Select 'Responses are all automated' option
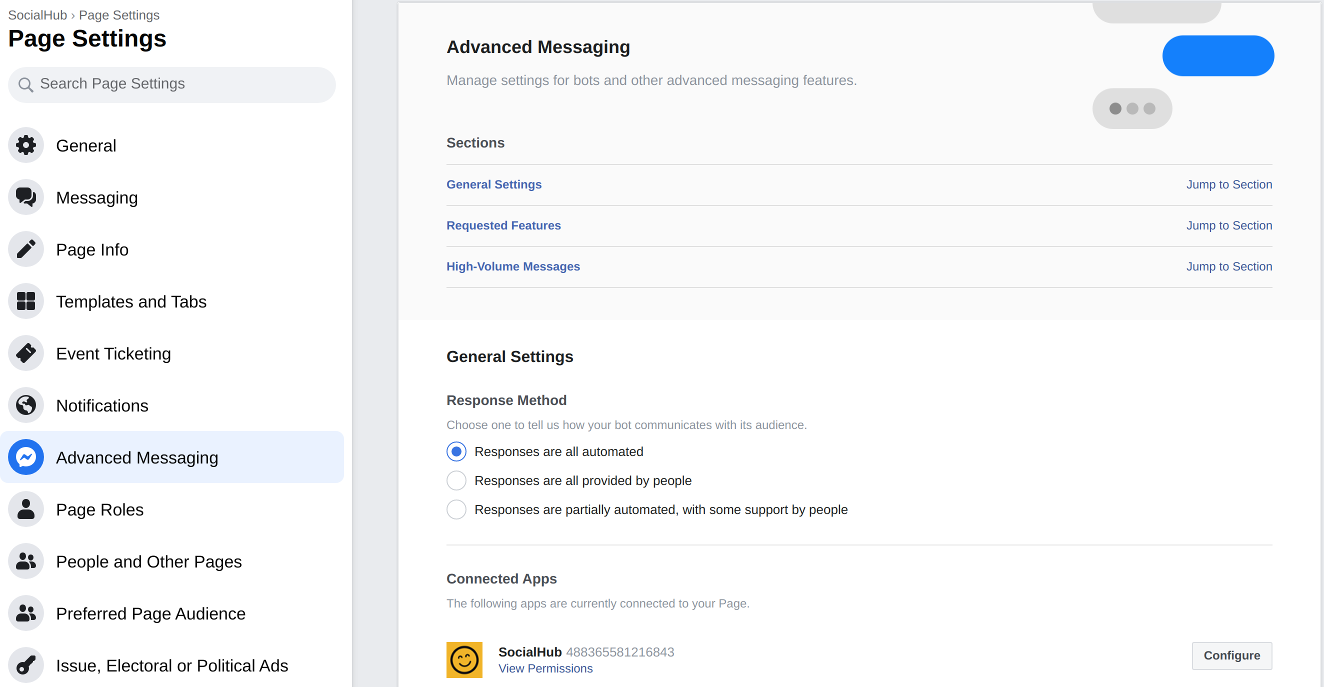 click(x=456, y=452)
